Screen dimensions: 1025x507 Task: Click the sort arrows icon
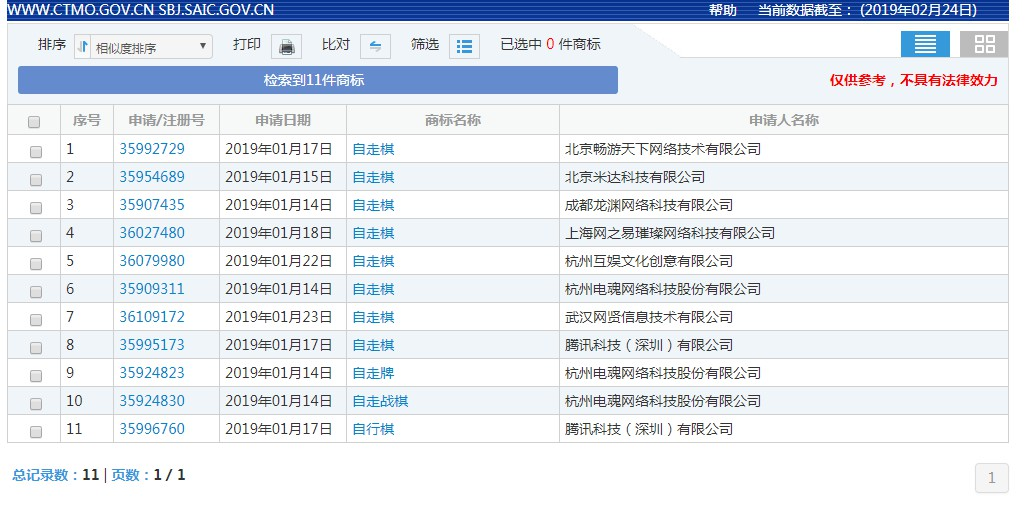83,47
